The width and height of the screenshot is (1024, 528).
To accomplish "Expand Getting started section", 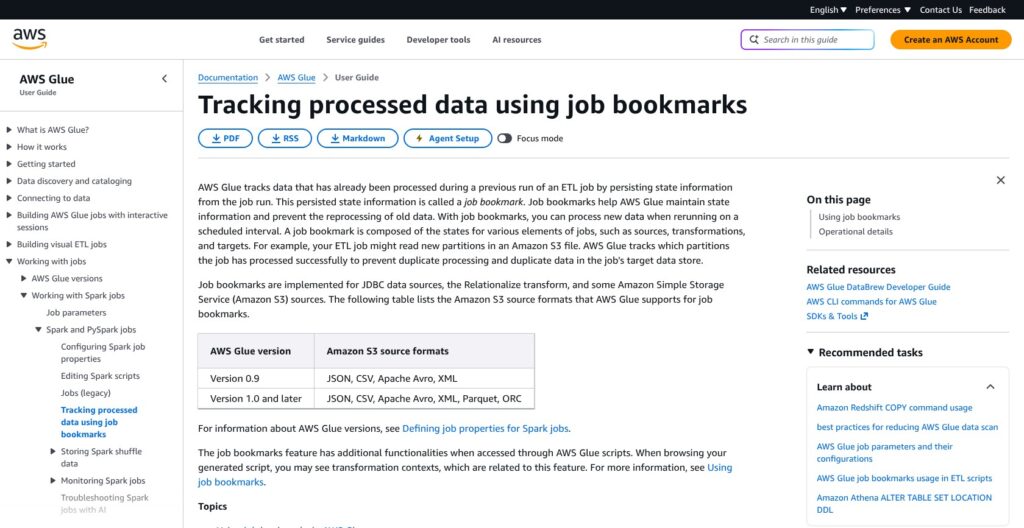I will coord(9,164).
